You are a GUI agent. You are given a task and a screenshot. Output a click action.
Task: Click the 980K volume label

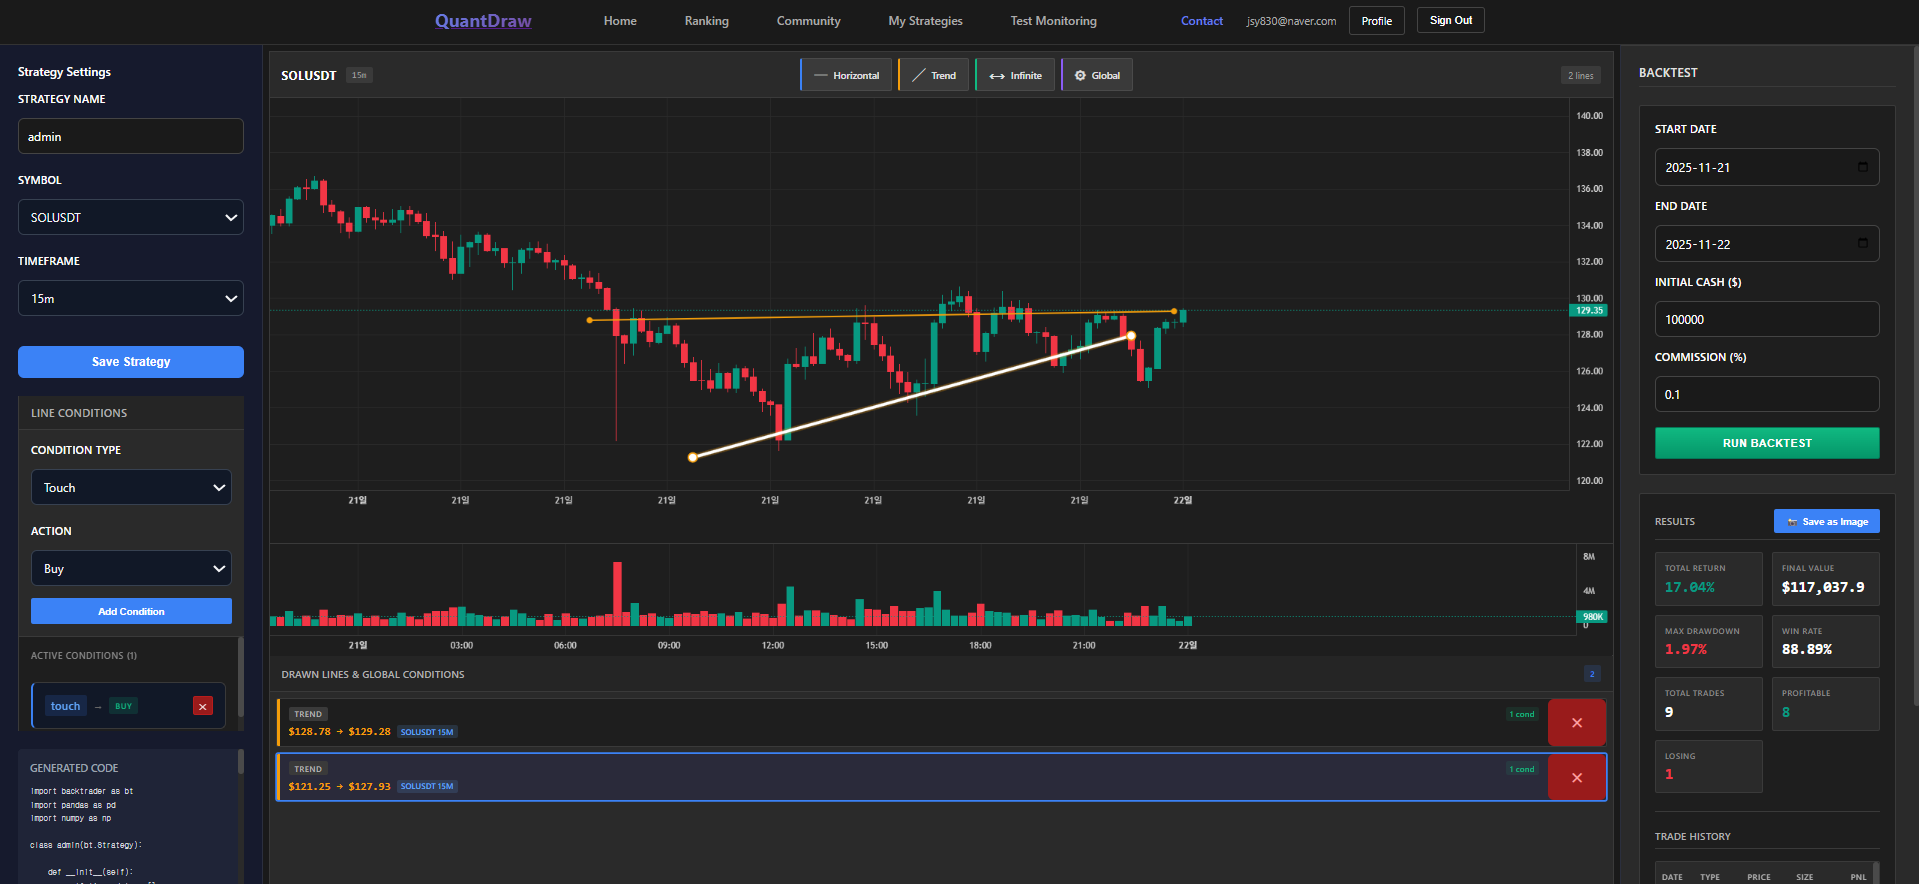coord(1593,617)
